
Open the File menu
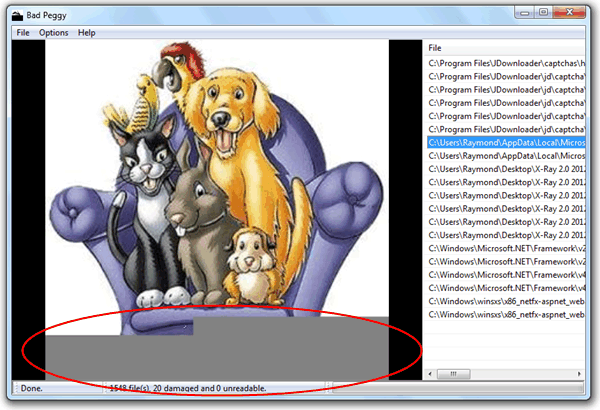pos(23,33)
